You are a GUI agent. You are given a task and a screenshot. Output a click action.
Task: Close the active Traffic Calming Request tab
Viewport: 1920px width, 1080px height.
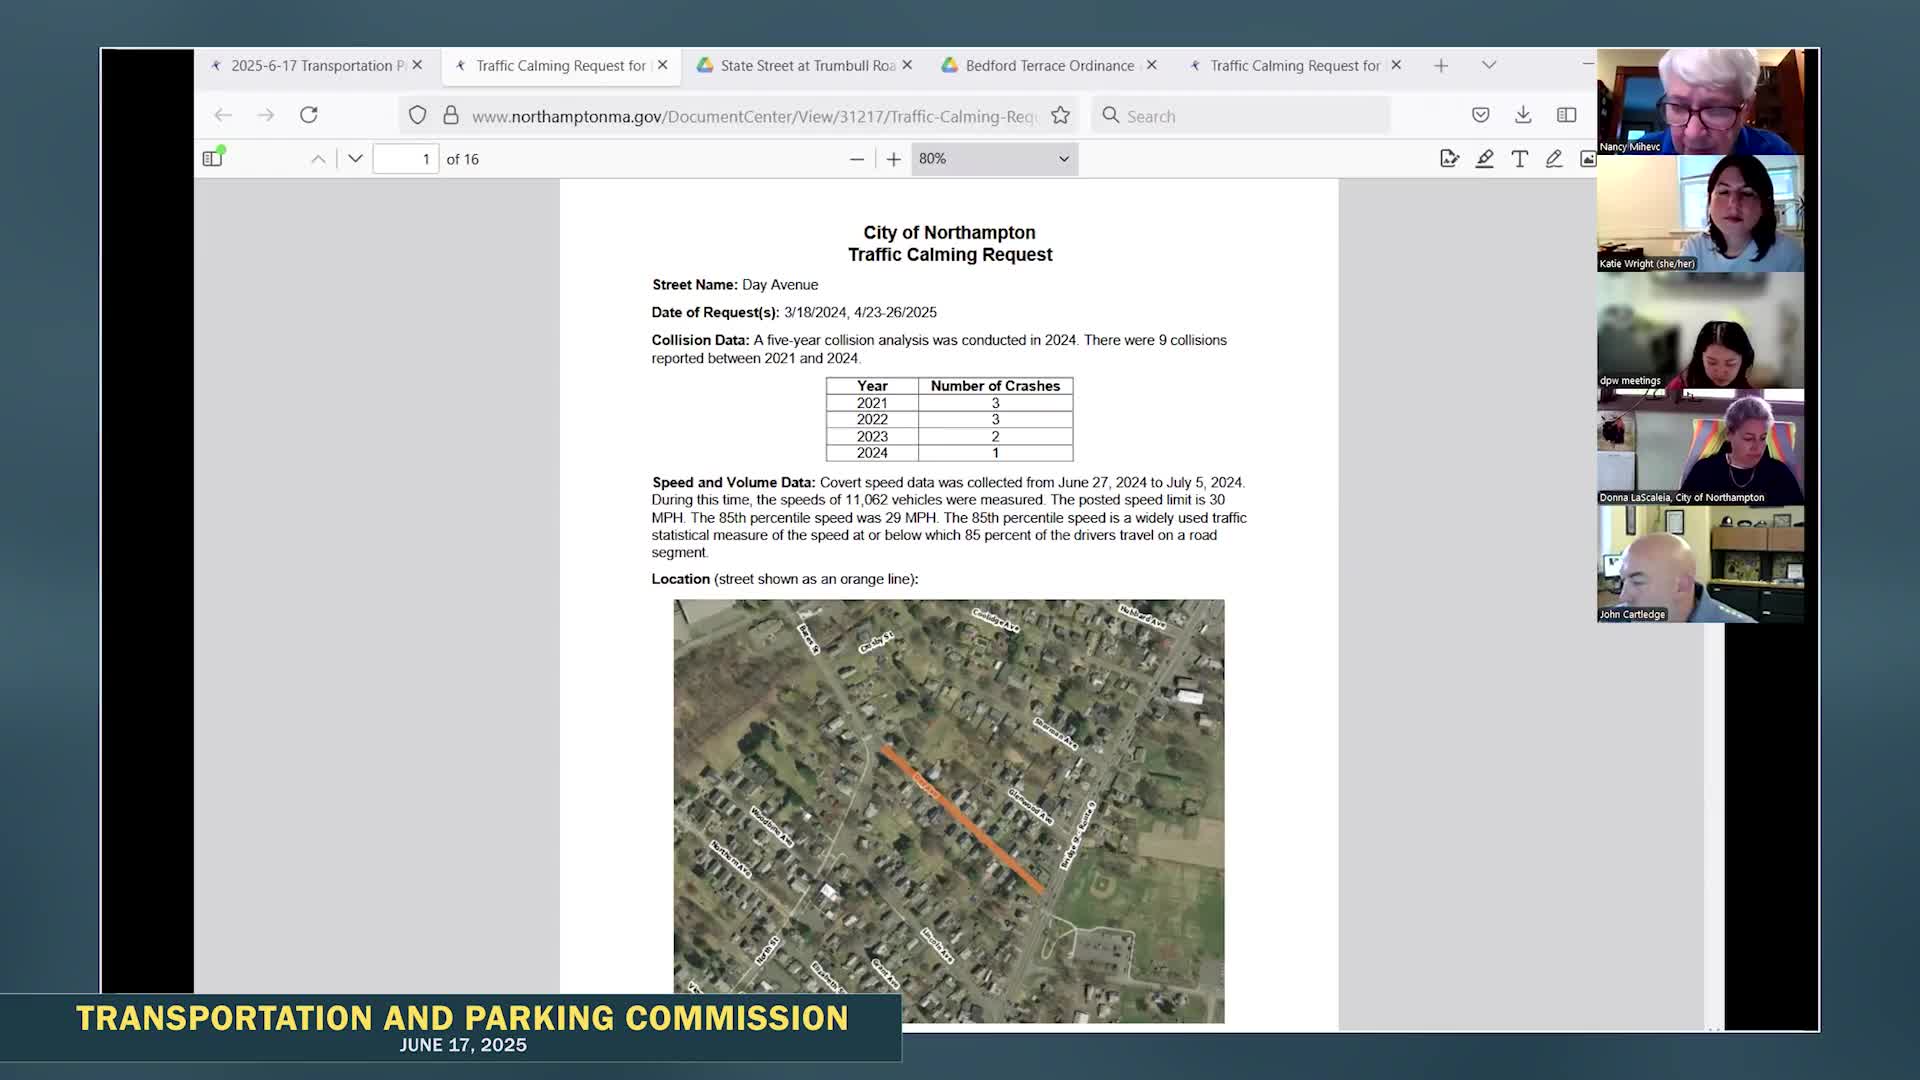(663, 65)
